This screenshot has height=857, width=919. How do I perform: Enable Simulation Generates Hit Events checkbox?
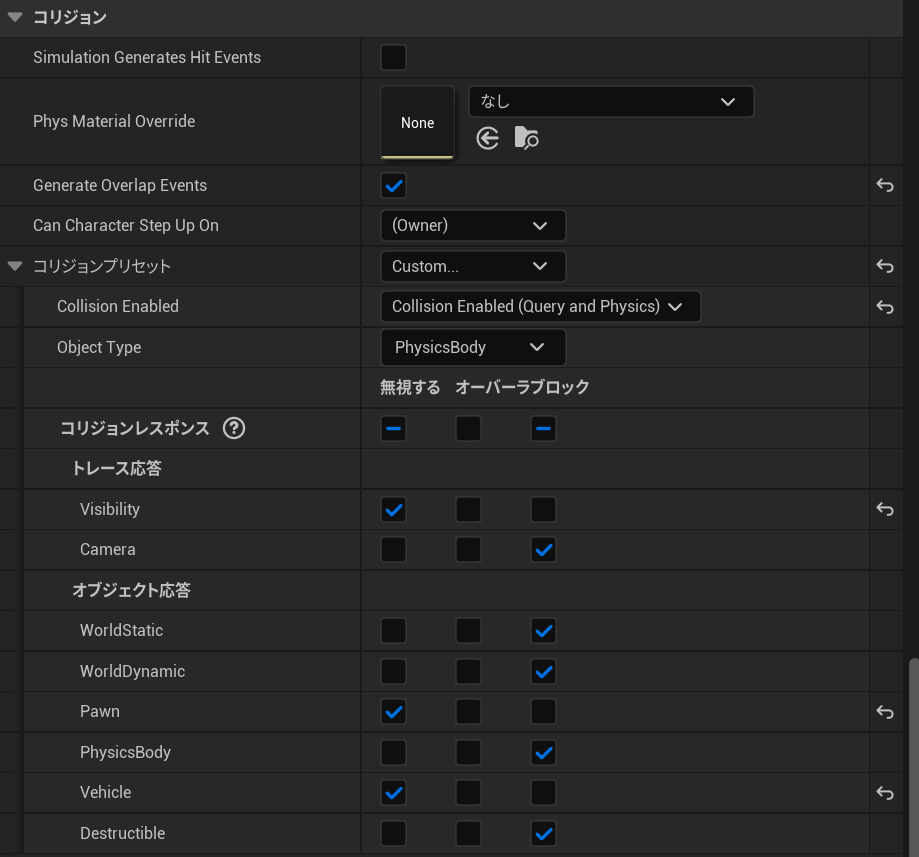[x=393, y=57]
